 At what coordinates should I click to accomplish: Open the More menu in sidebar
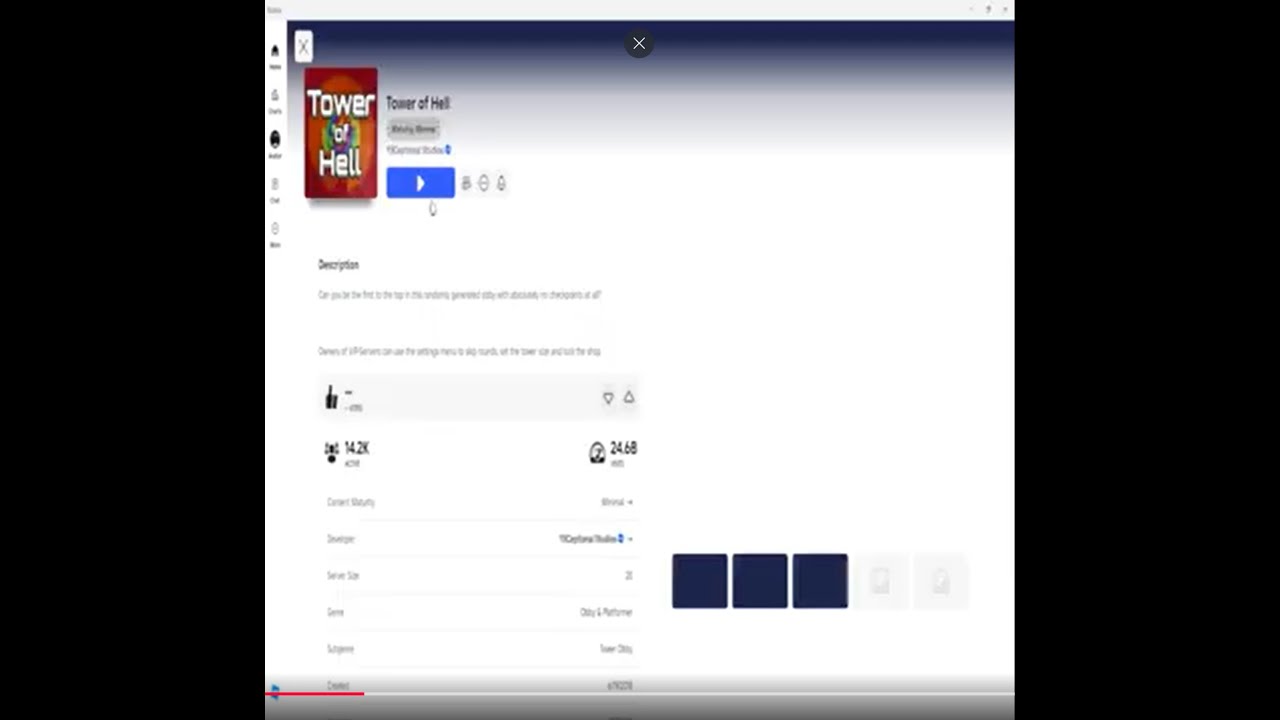click(275, 234)
